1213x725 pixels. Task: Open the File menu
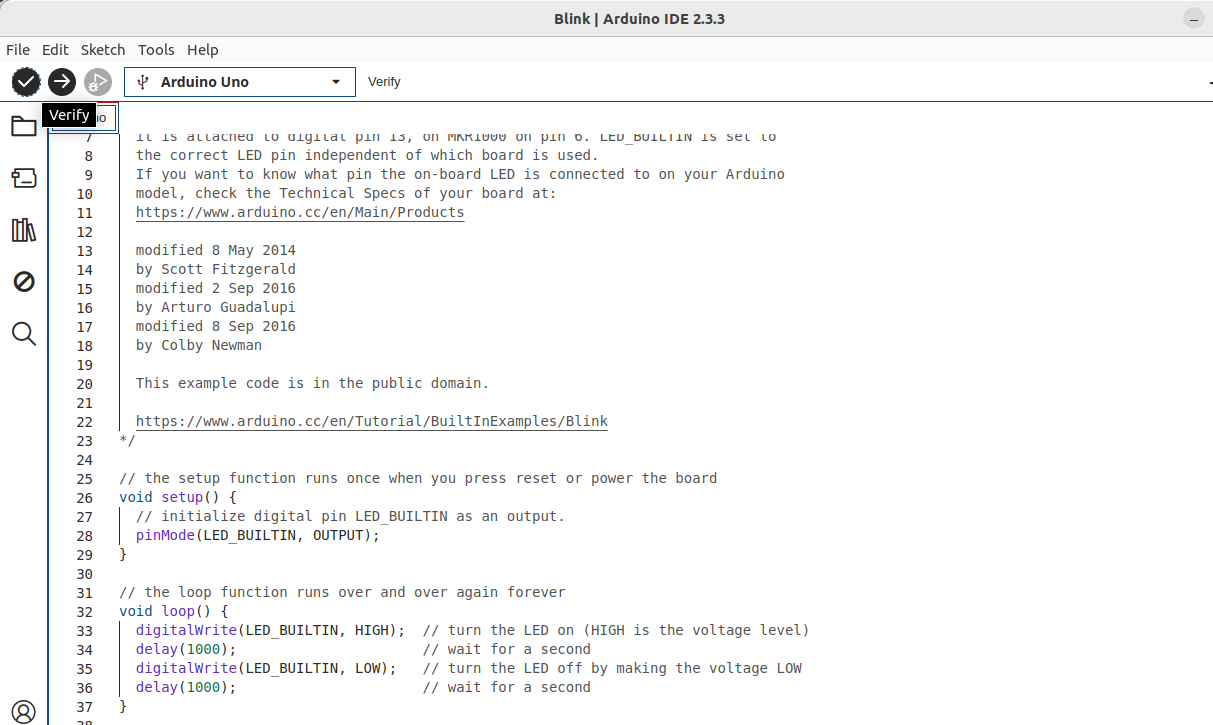[18, 50]
